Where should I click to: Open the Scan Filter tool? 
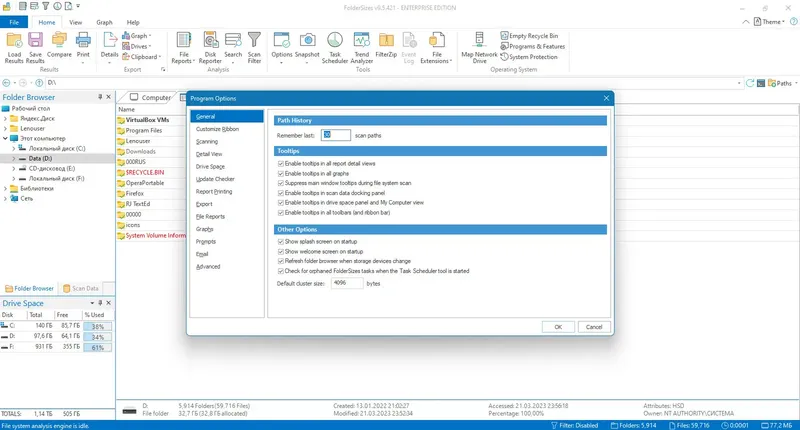tap(254, 47)
